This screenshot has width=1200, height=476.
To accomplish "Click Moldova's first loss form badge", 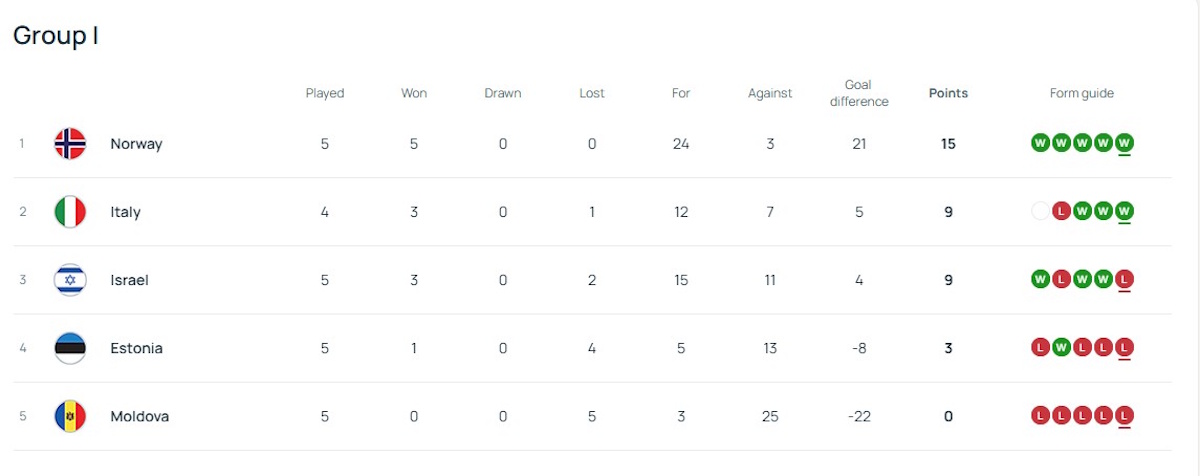I will pyautogui.click(x=1040, y=415).
